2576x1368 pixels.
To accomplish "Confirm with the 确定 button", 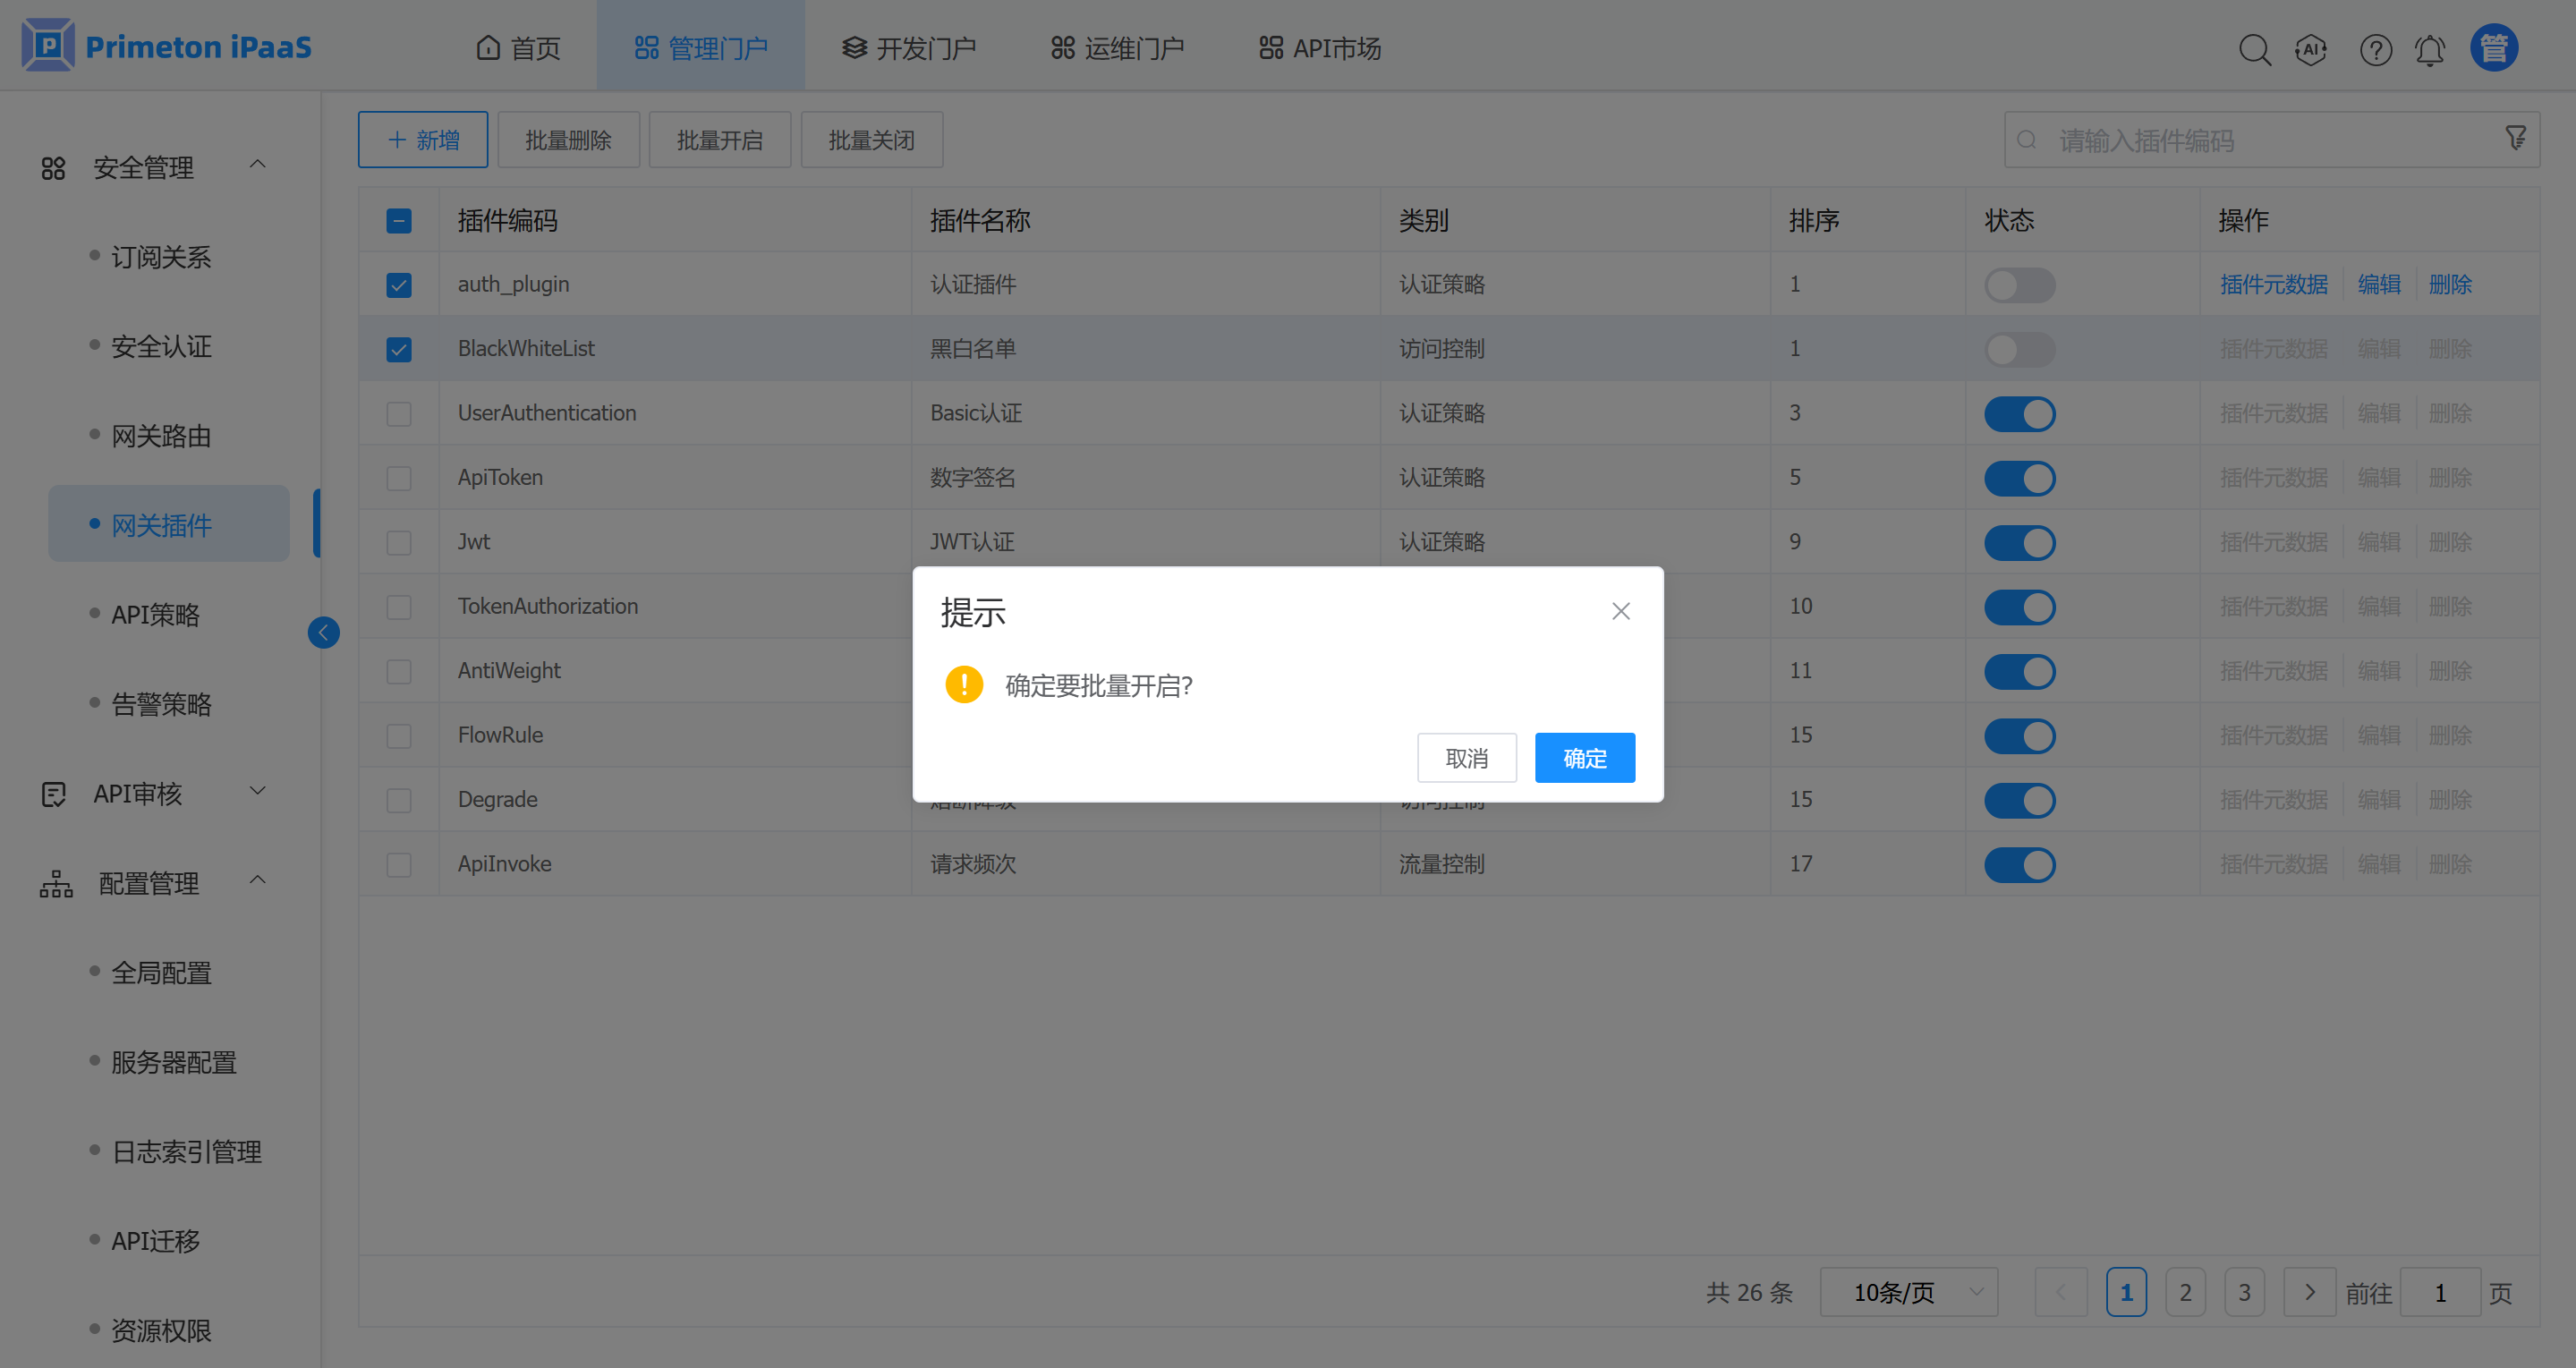I will [1584, 758].
